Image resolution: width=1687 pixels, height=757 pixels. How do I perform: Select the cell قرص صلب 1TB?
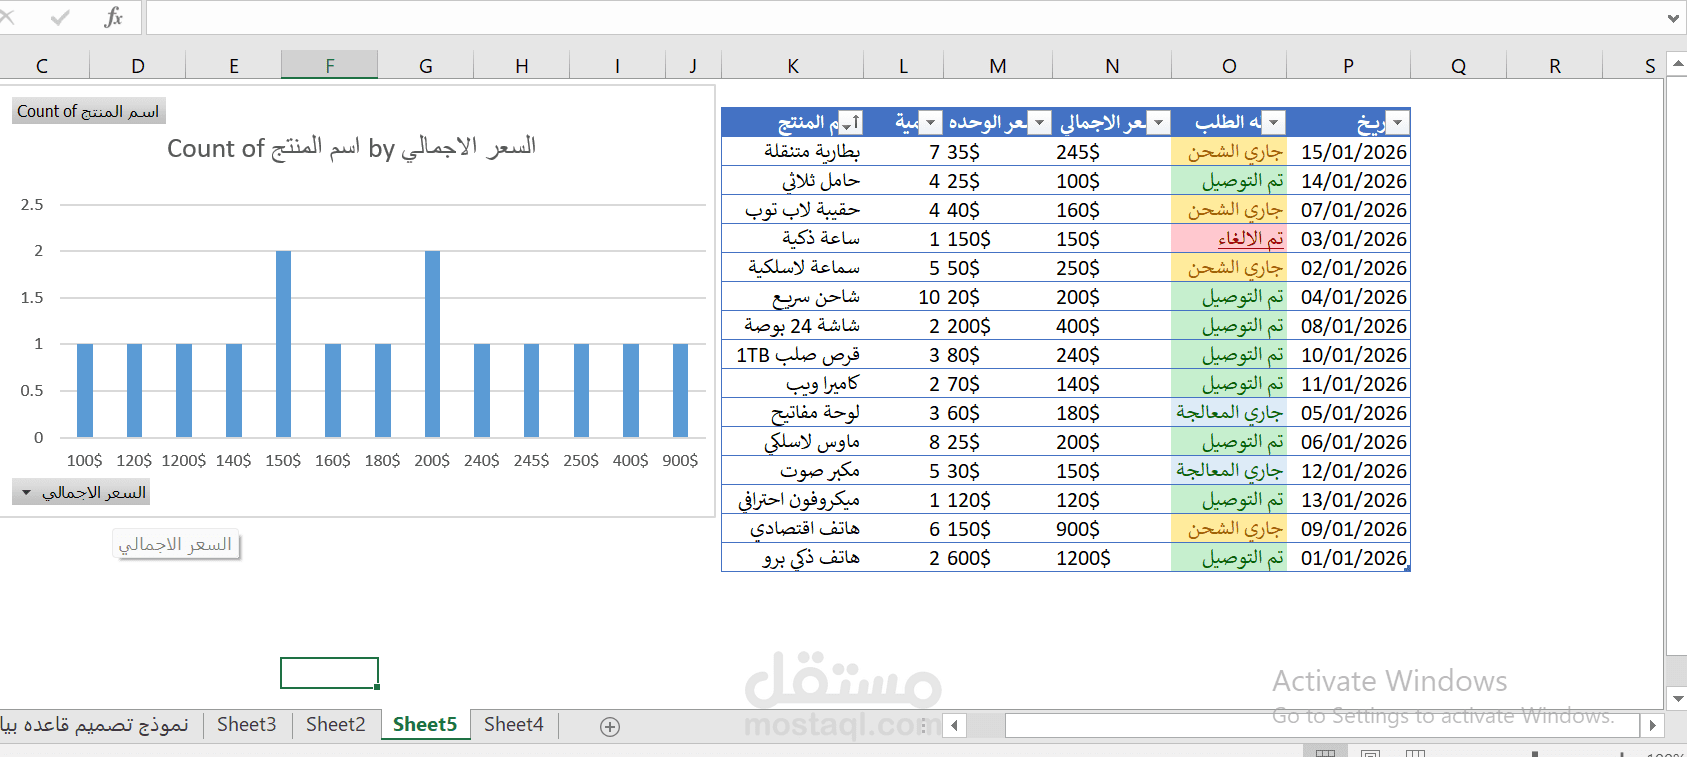click(792, 355)
